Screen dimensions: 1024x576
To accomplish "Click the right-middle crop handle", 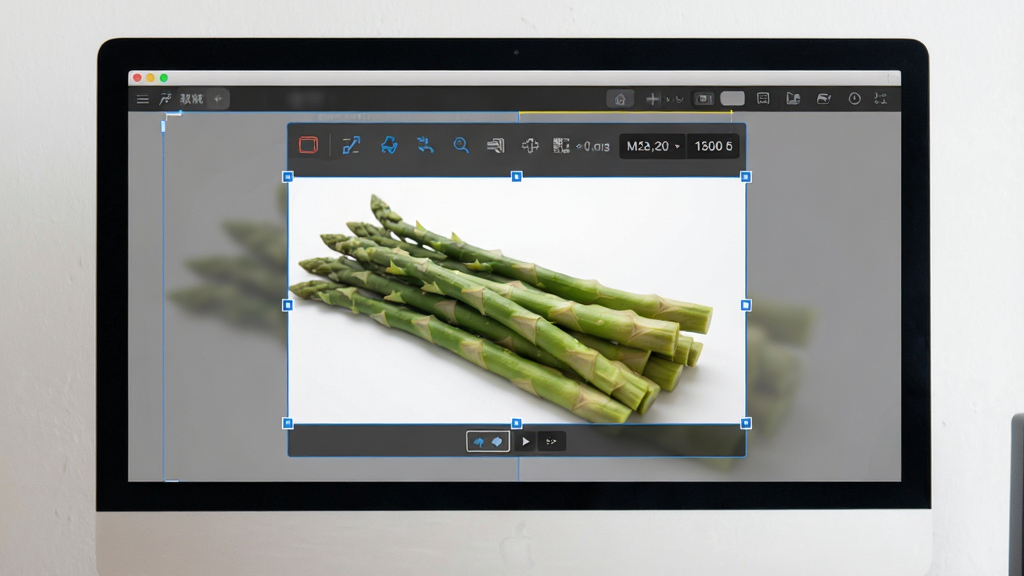I will 746,305.
